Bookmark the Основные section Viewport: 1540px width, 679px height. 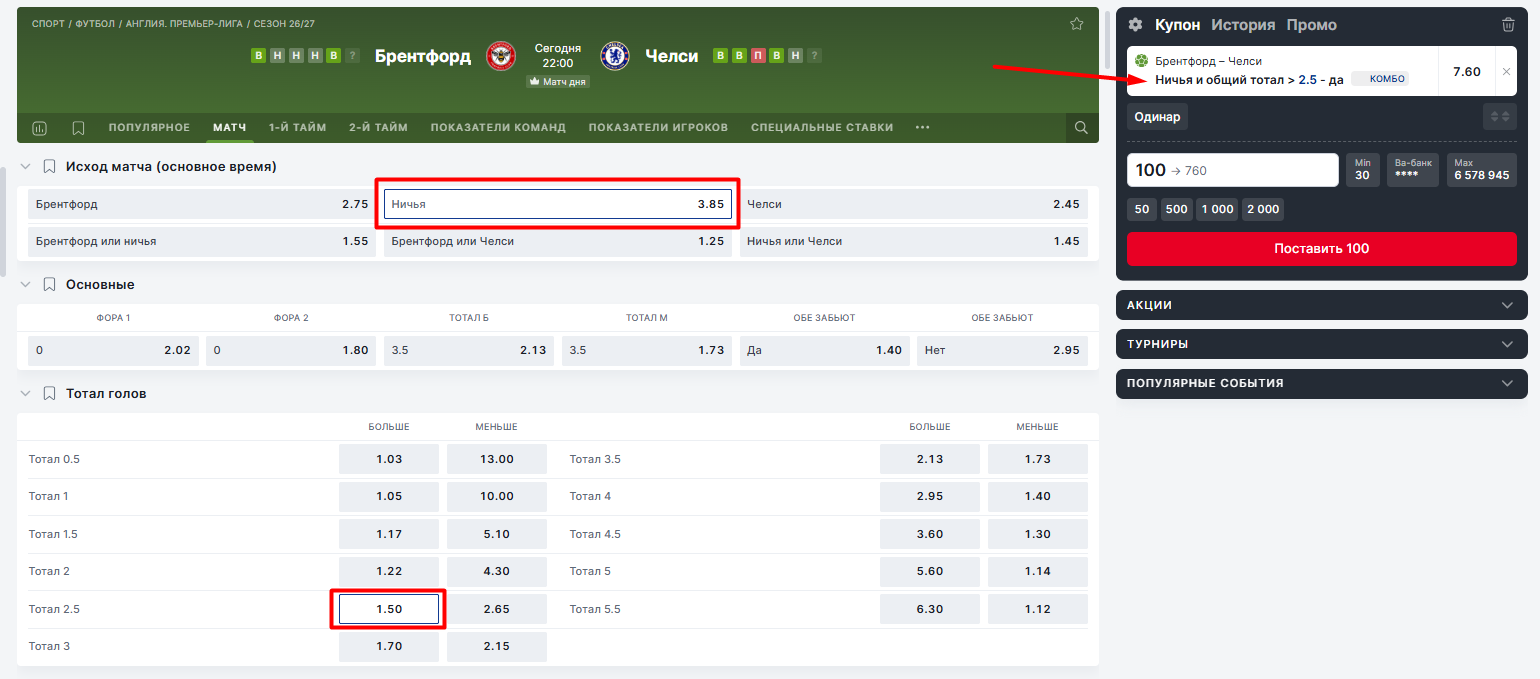tap(49, 284)
